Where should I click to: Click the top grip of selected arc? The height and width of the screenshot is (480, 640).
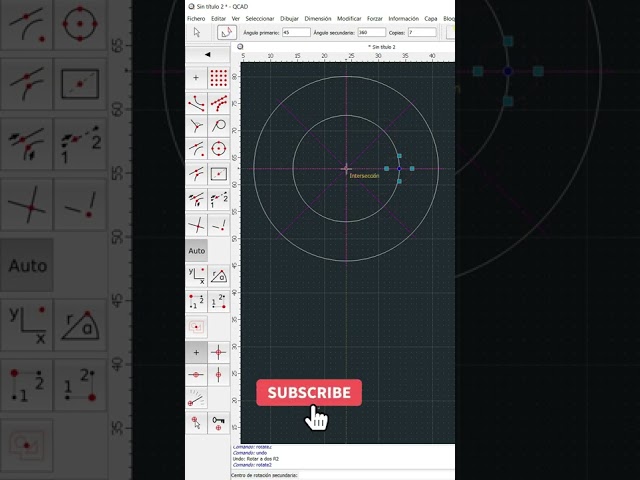click(399, 156)
